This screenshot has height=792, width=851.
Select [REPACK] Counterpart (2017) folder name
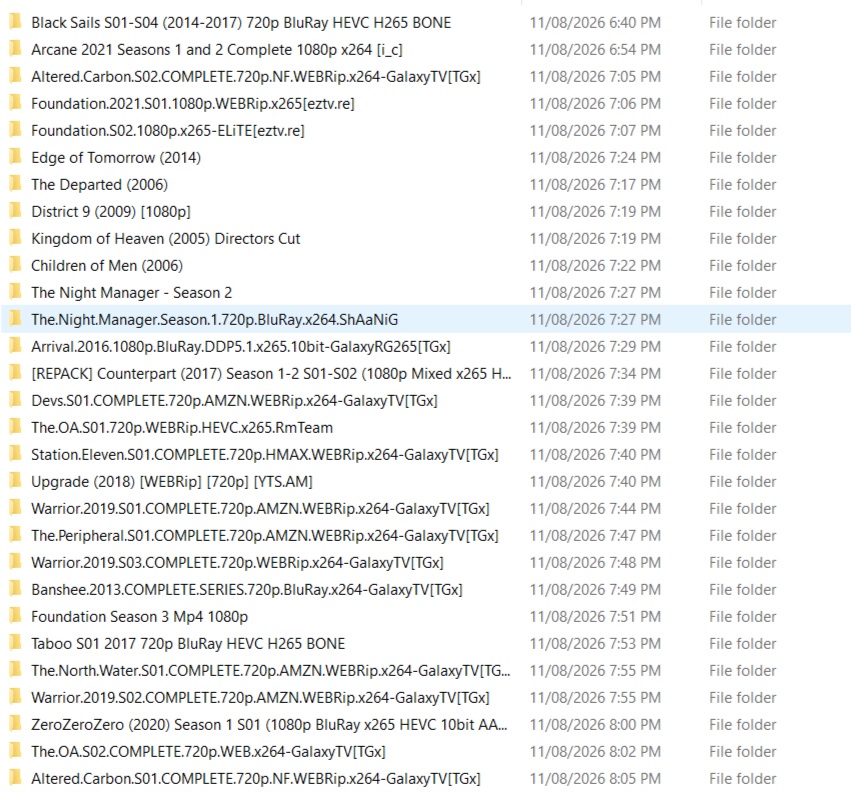pyautogui.click(x=271, y=374)
